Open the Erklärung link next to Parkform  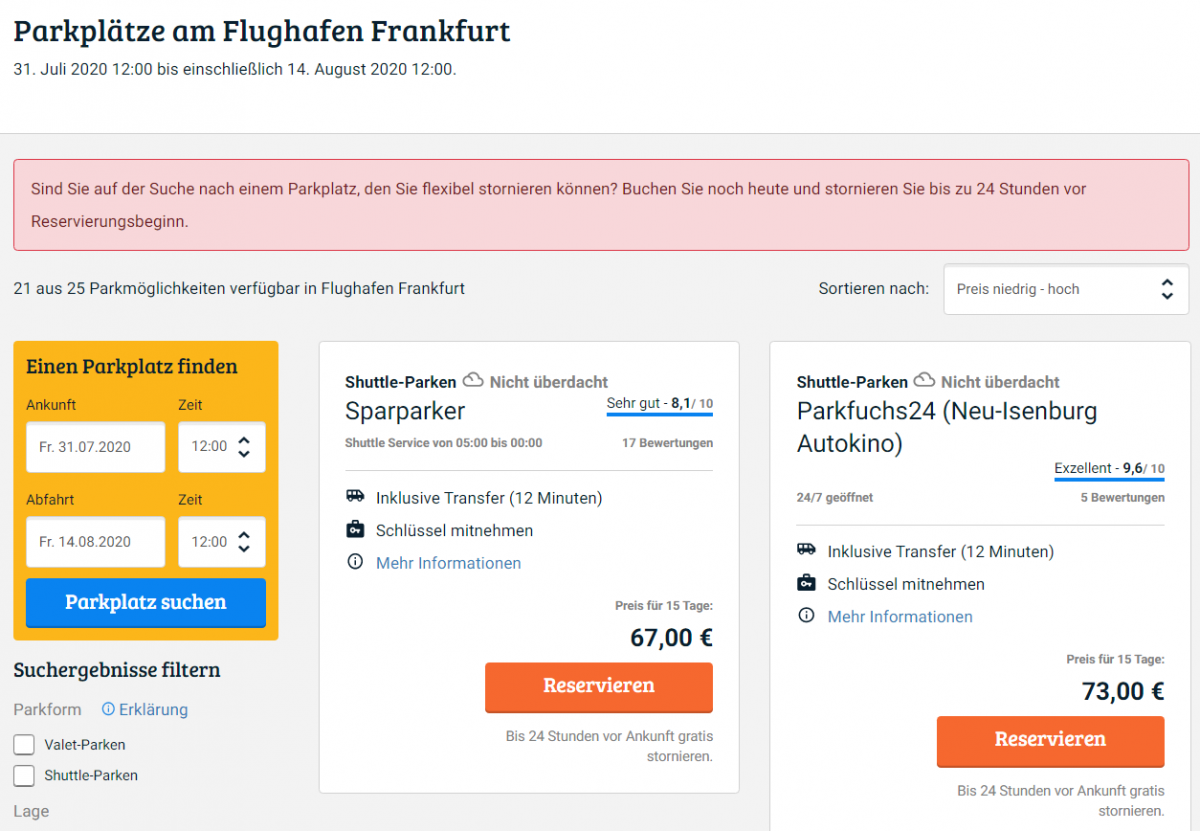[145, 709]
